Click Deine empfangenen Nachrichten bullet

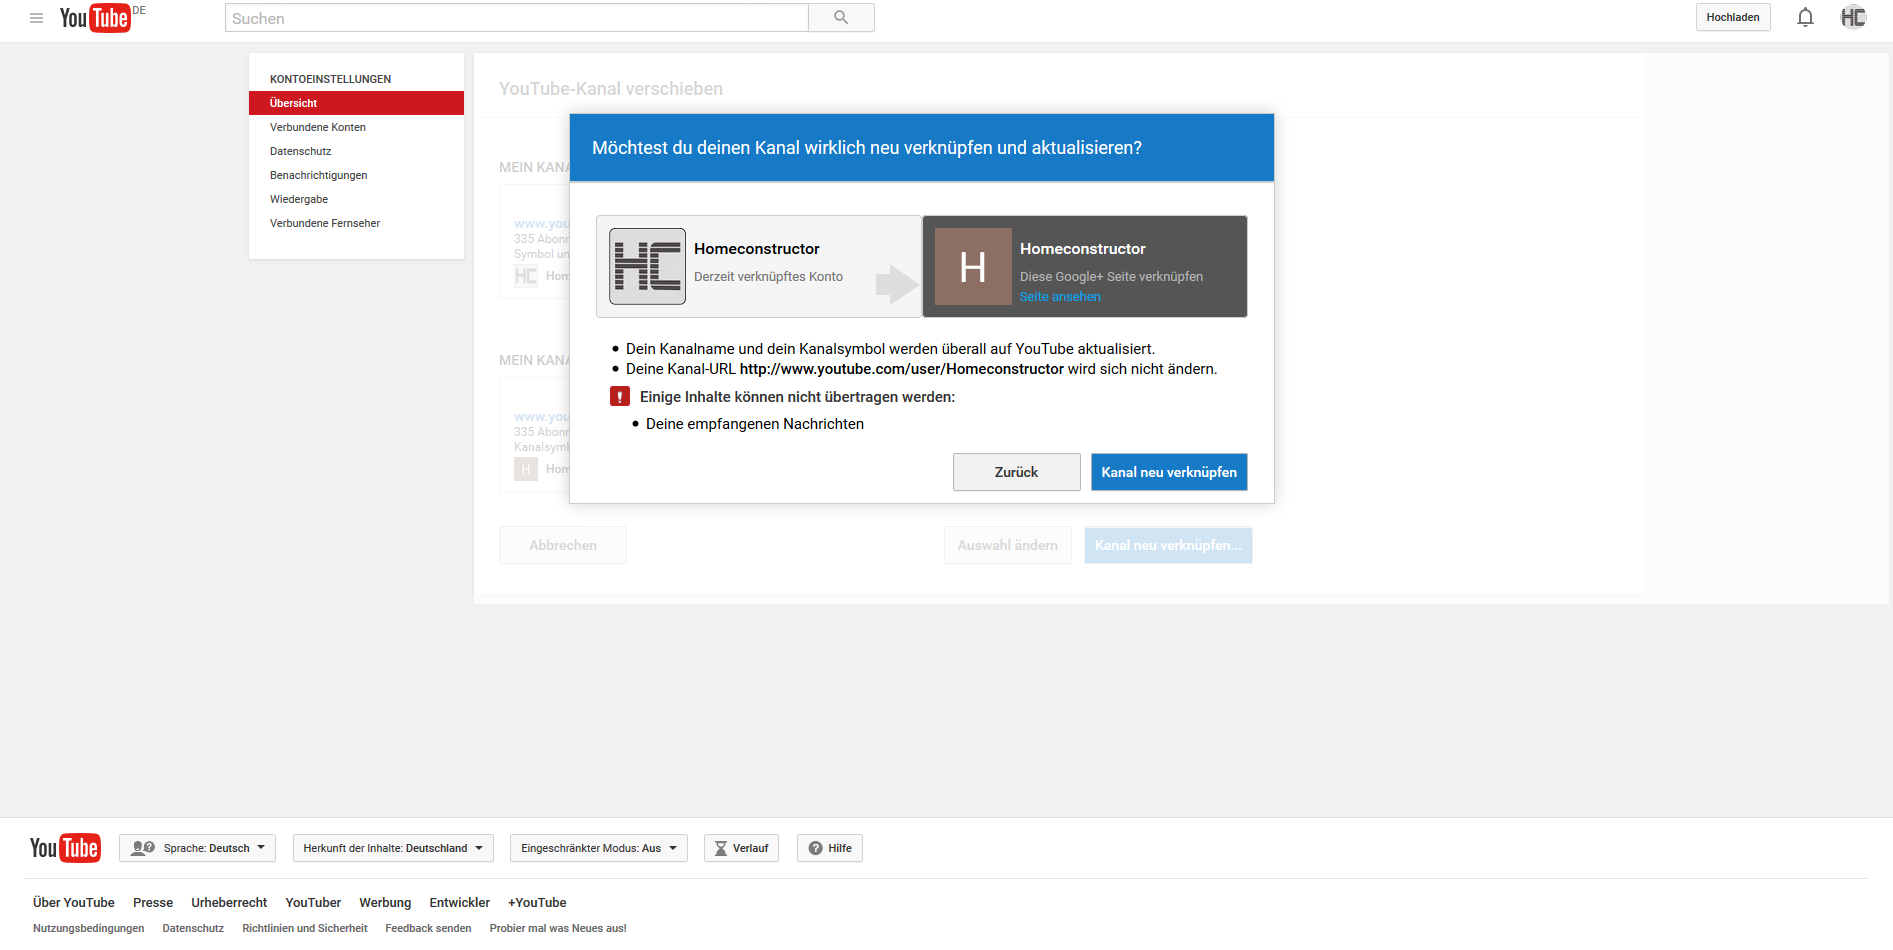[755, 424]
